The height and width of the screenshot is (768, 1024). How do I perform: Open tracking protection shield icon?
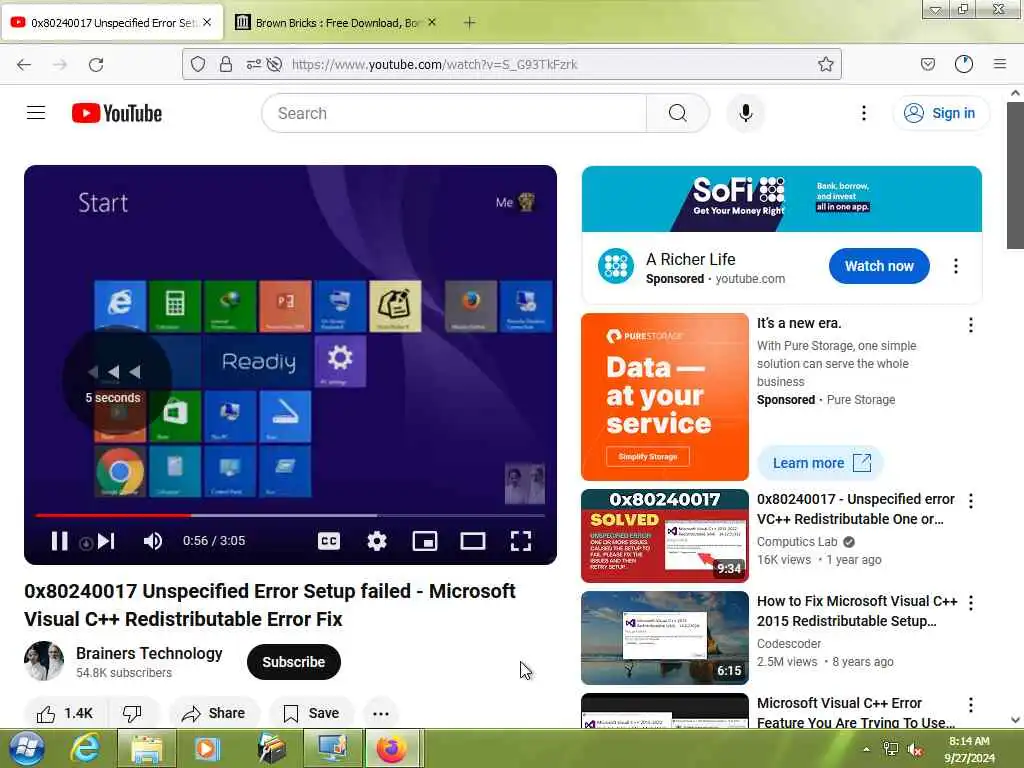(198, 64)
